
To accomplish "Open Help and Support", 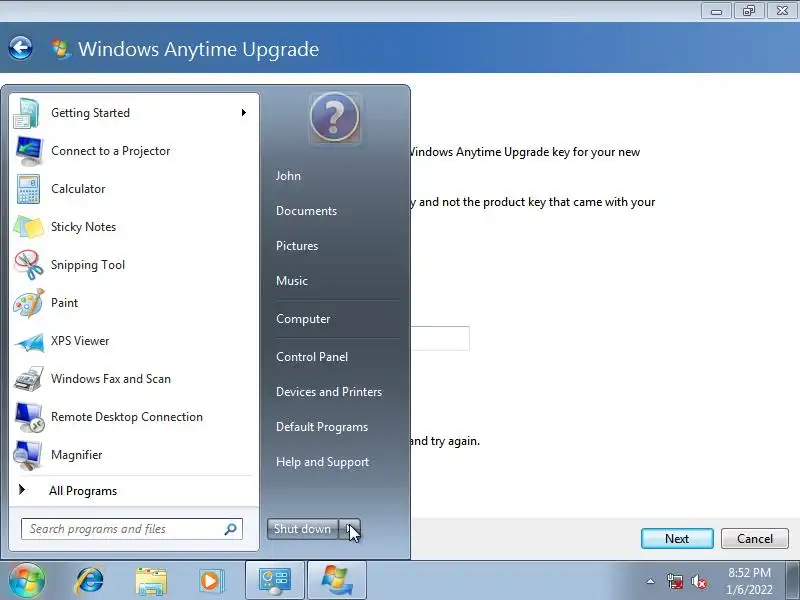I will click(322, 462).
